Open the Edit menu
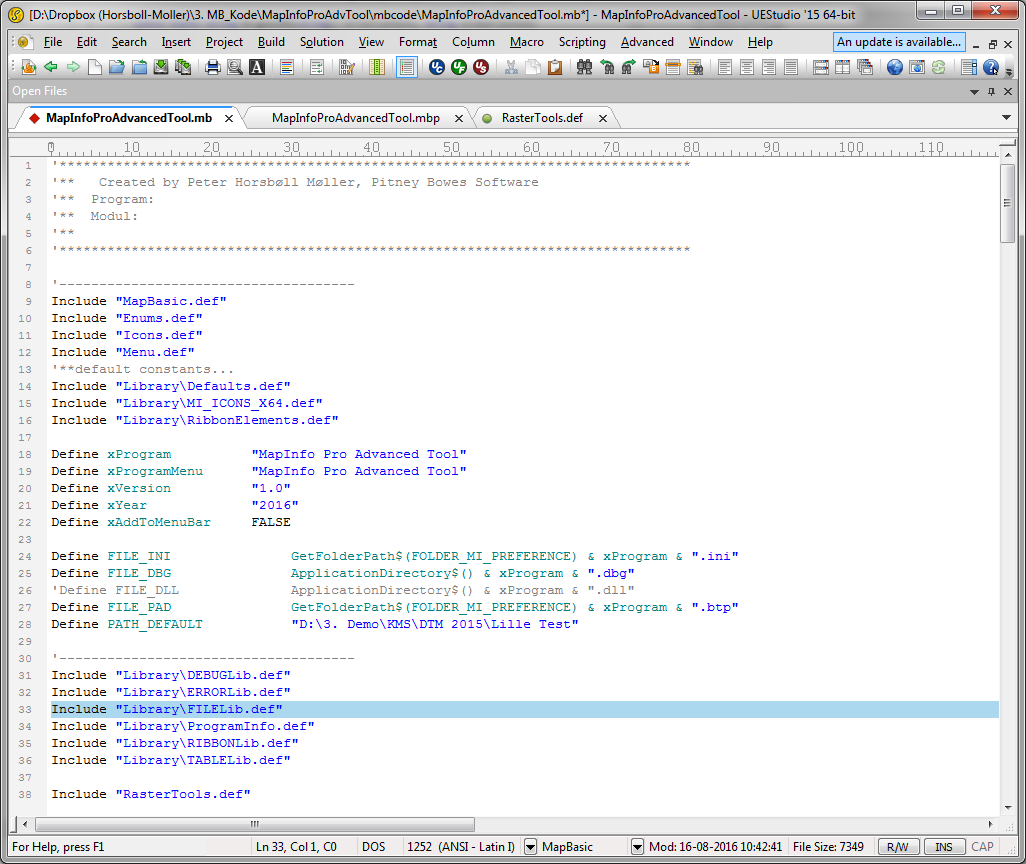1026x864 pixels. (86, 42)
